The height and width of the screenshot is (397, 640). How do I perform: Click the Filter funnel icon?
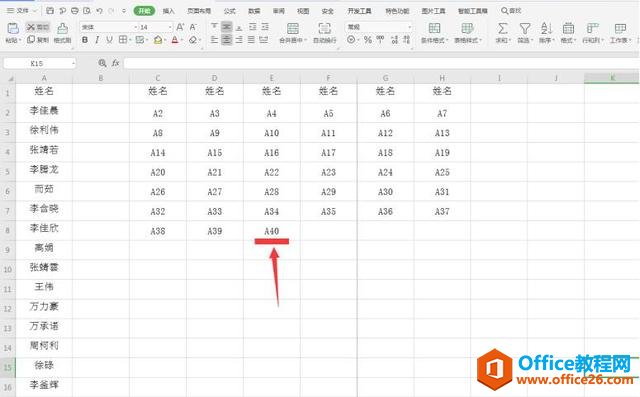(525, 28)
